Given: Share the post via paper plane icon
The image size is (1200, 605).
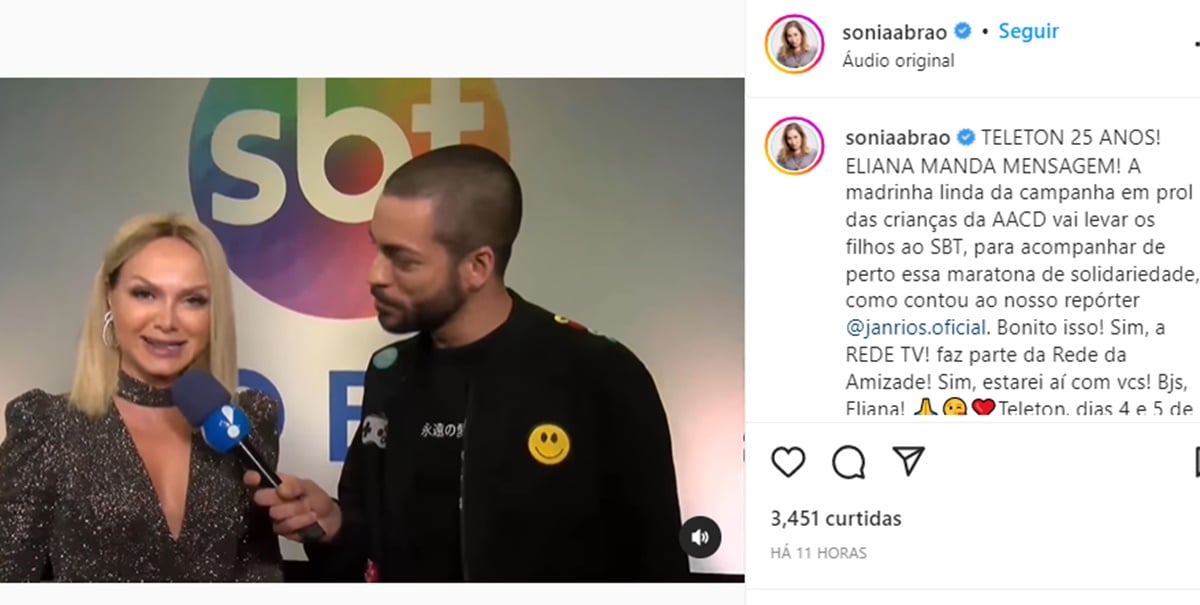Looking at the screenshot, I should tap(908, 461).
